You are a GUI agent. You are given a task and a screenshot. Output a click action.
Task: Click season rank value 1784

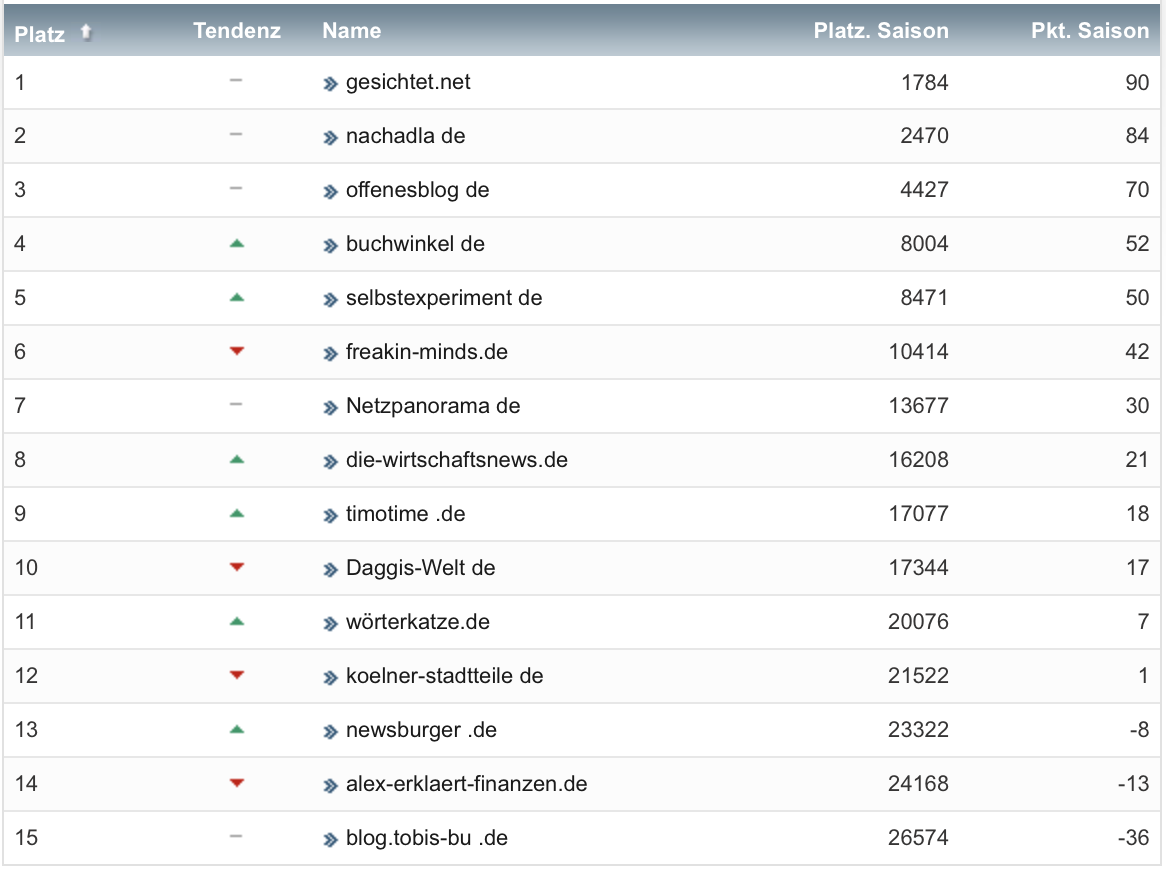(924, 83)
